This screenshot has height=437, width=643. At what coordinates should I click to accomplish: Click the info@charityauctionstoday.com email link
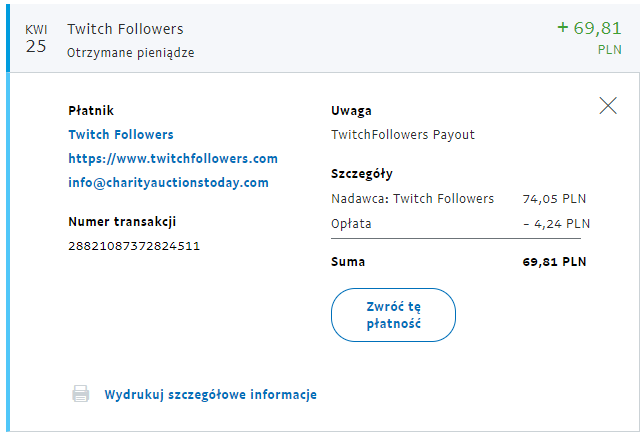point(168,182)
